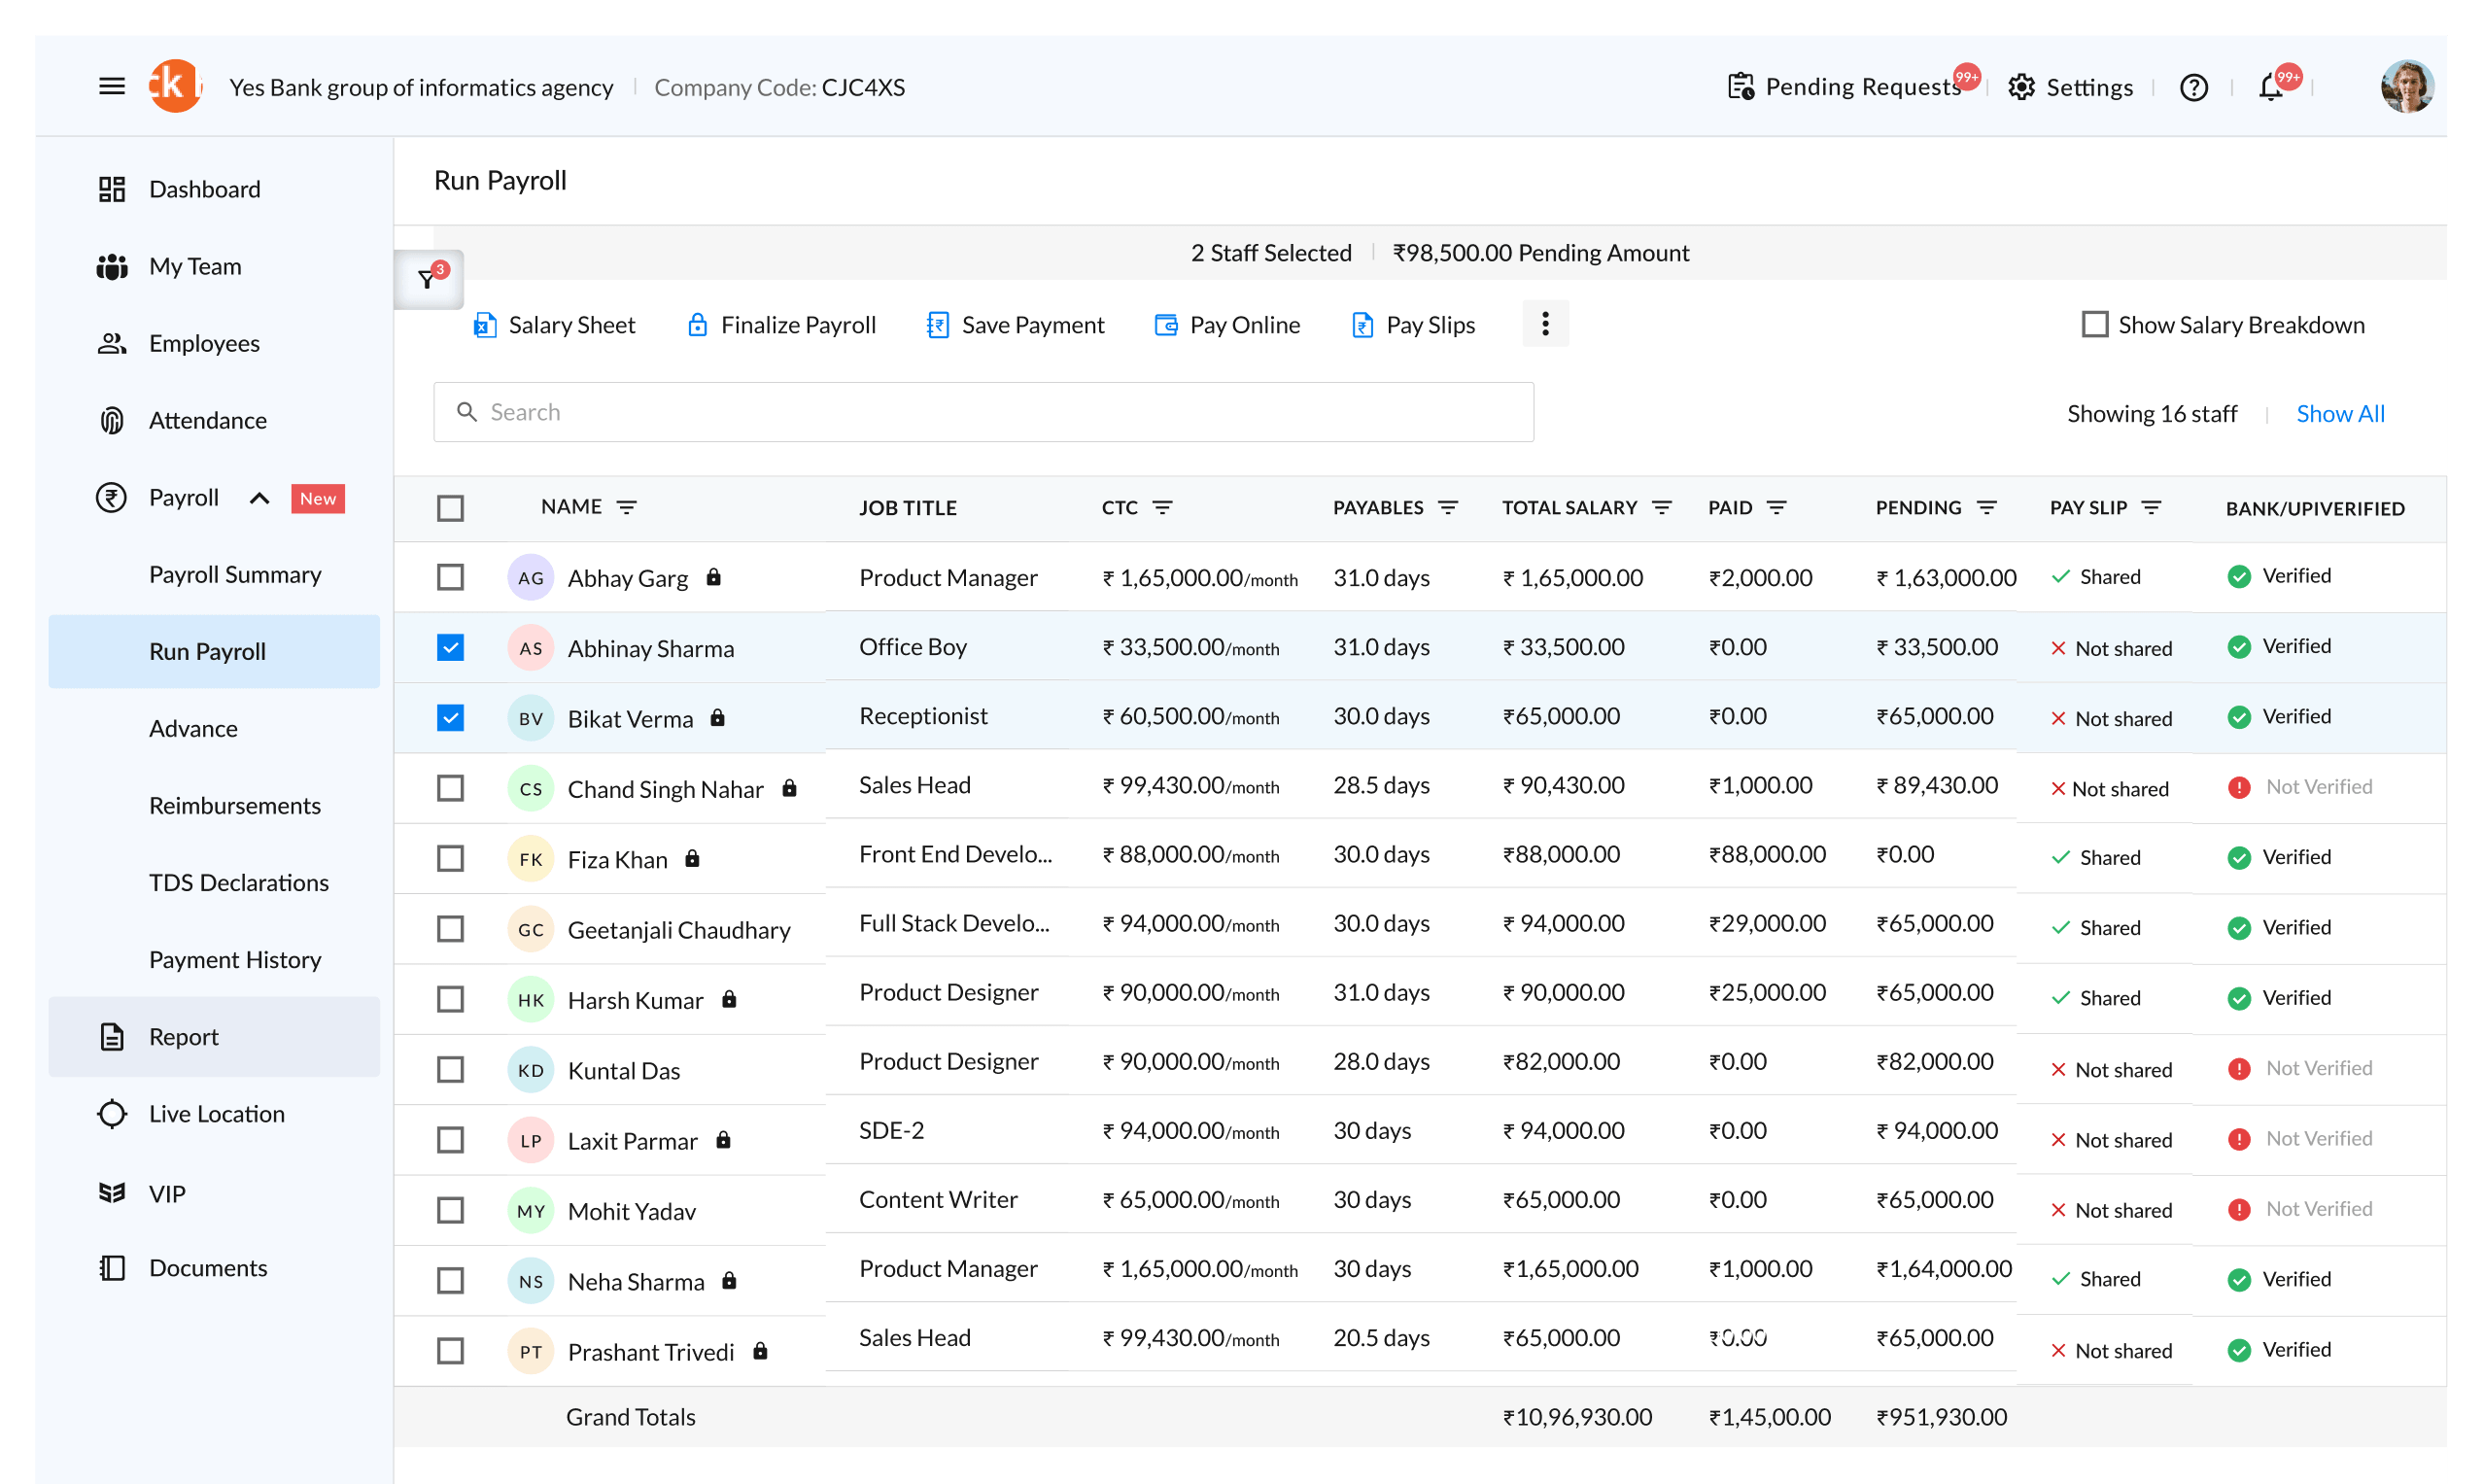Open Pending Requests
Viewport: 2483px width, 1484px height.
tap(1844, 87)
